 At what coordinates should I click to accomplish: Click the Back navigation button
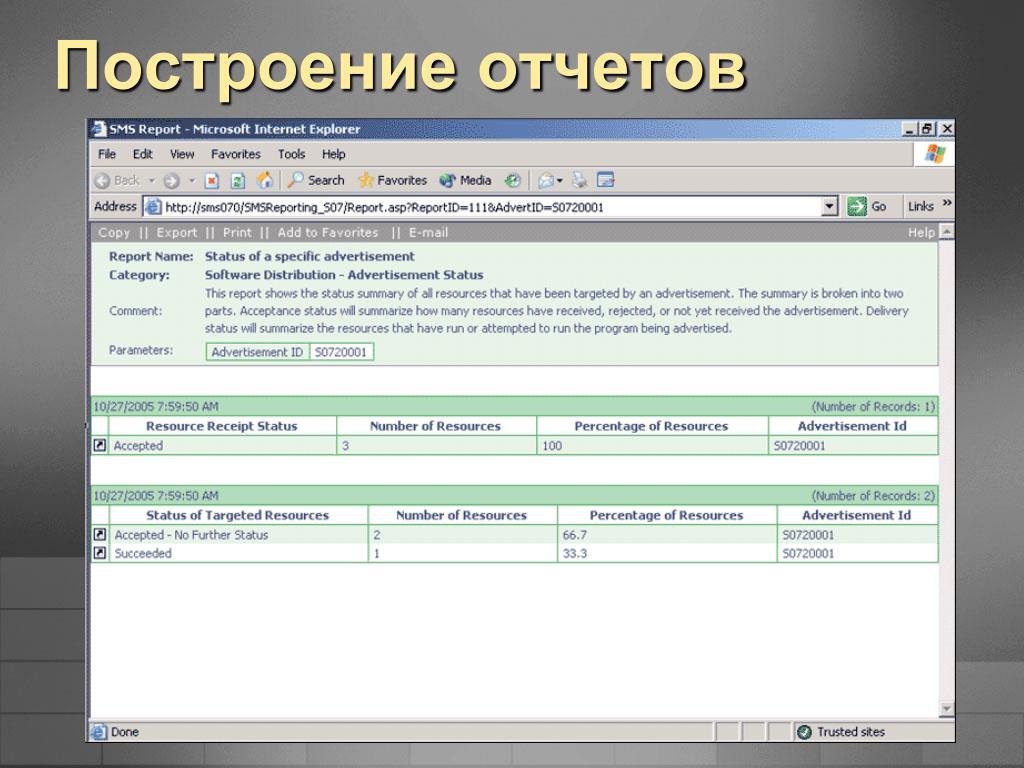coord(118,181)
